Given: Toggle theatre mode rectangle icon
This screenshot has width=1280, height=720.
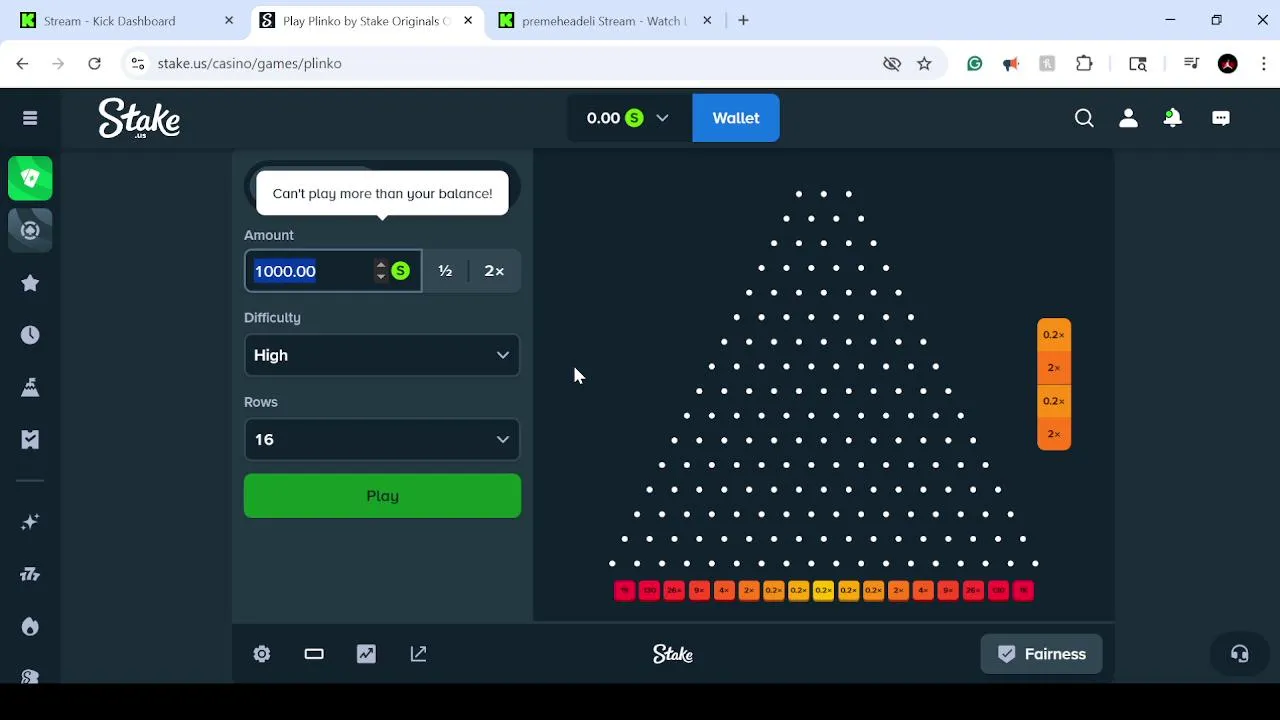Looking at the screenshot, I should (x=314, y=654).
